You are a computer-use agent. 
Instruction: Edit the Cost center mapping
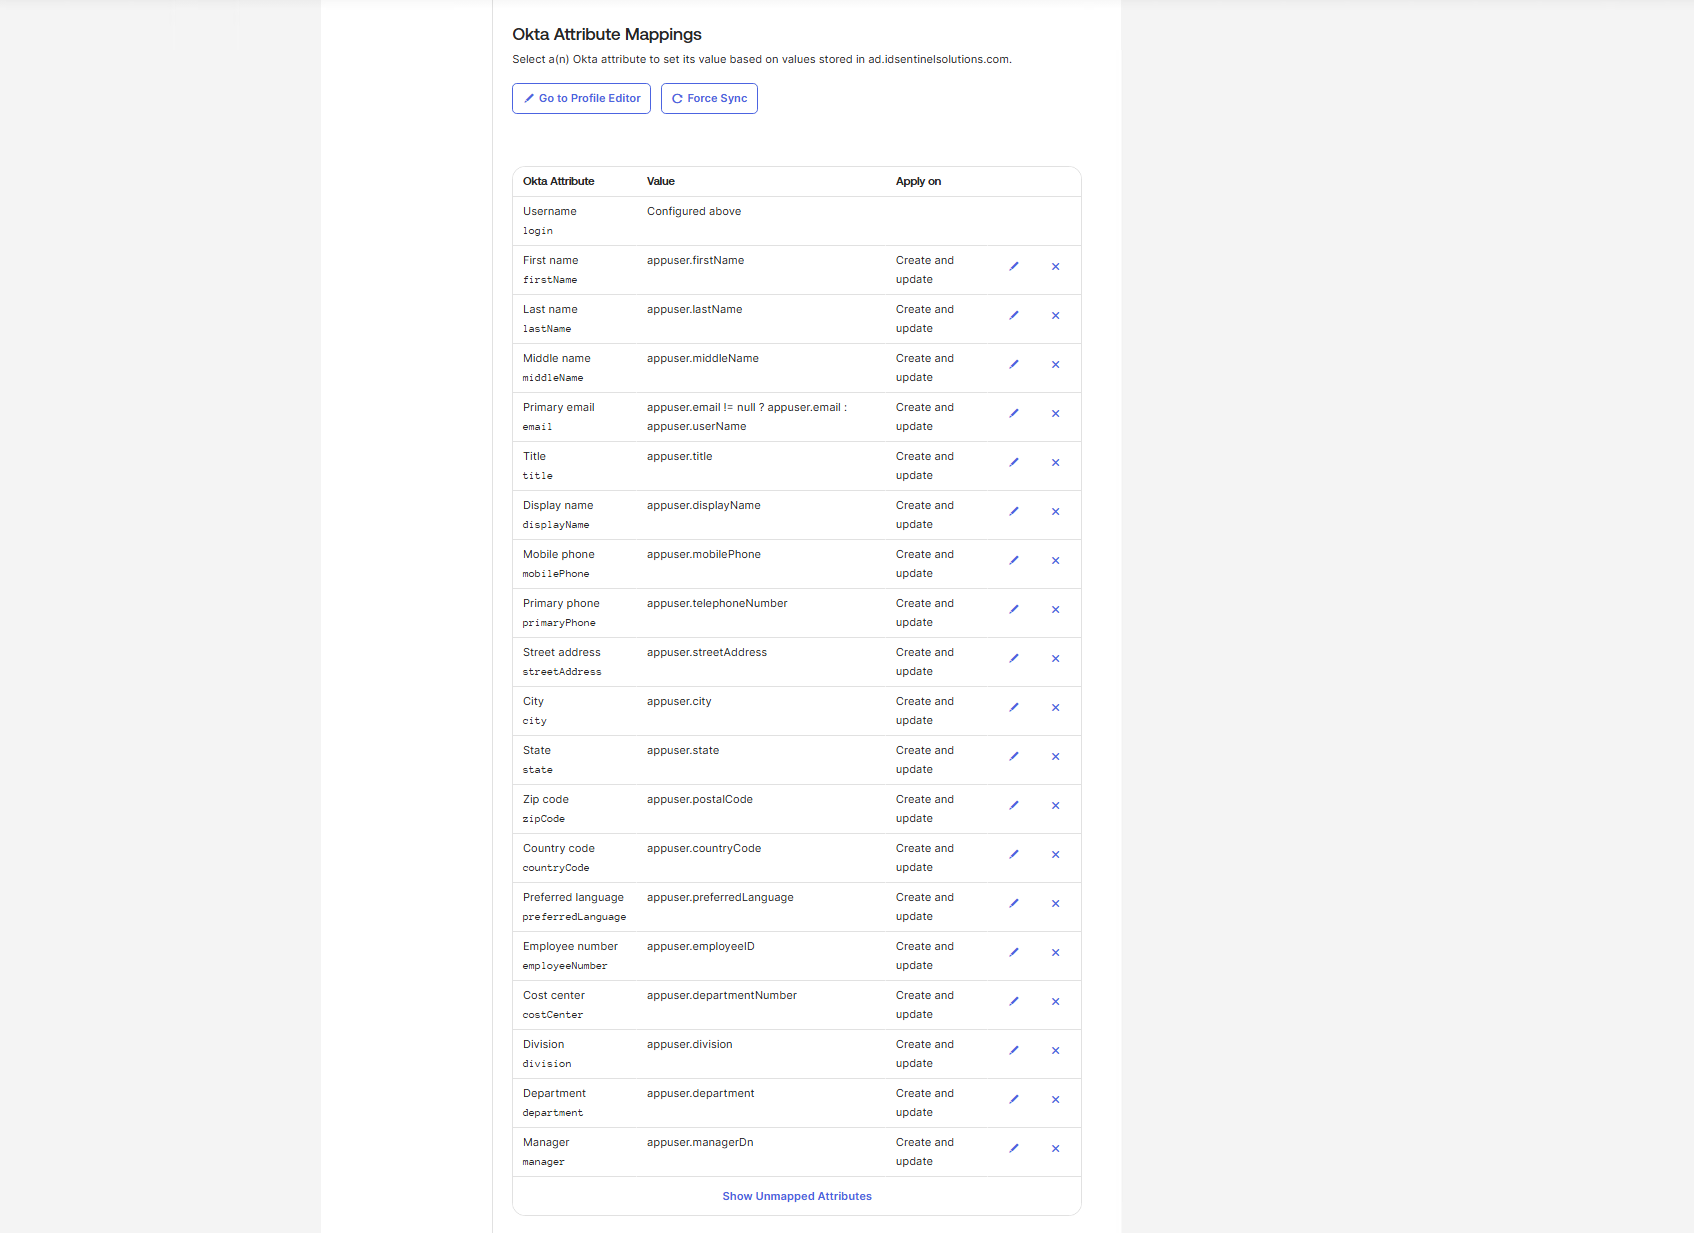point(1014,1001)
